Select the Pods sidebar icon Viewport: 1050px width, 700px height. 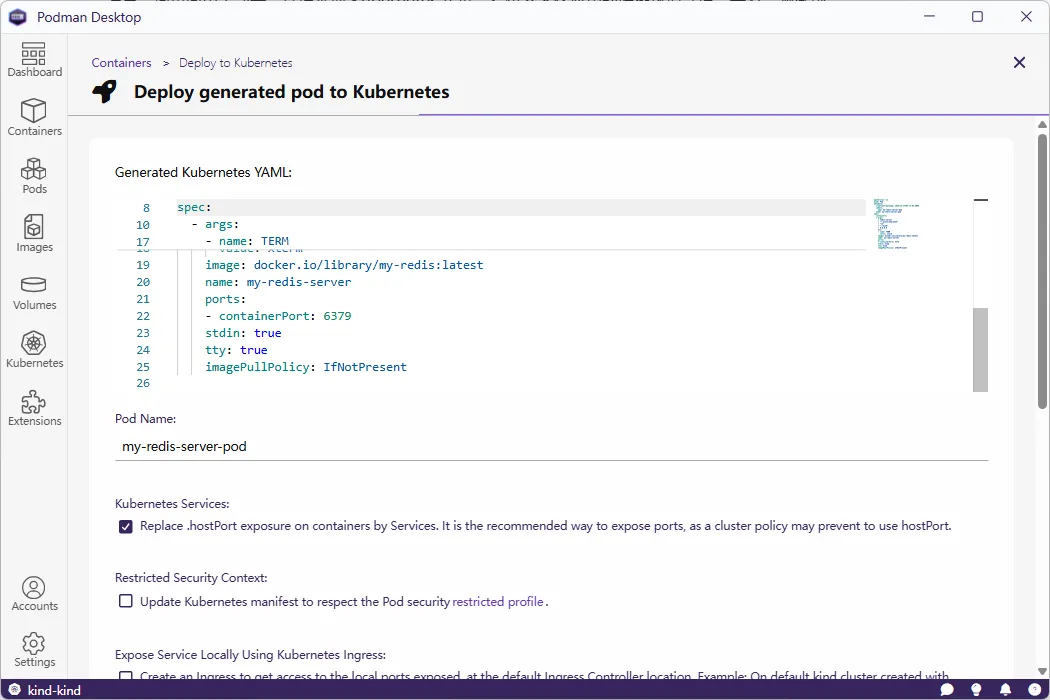click(x=34, y=175)
